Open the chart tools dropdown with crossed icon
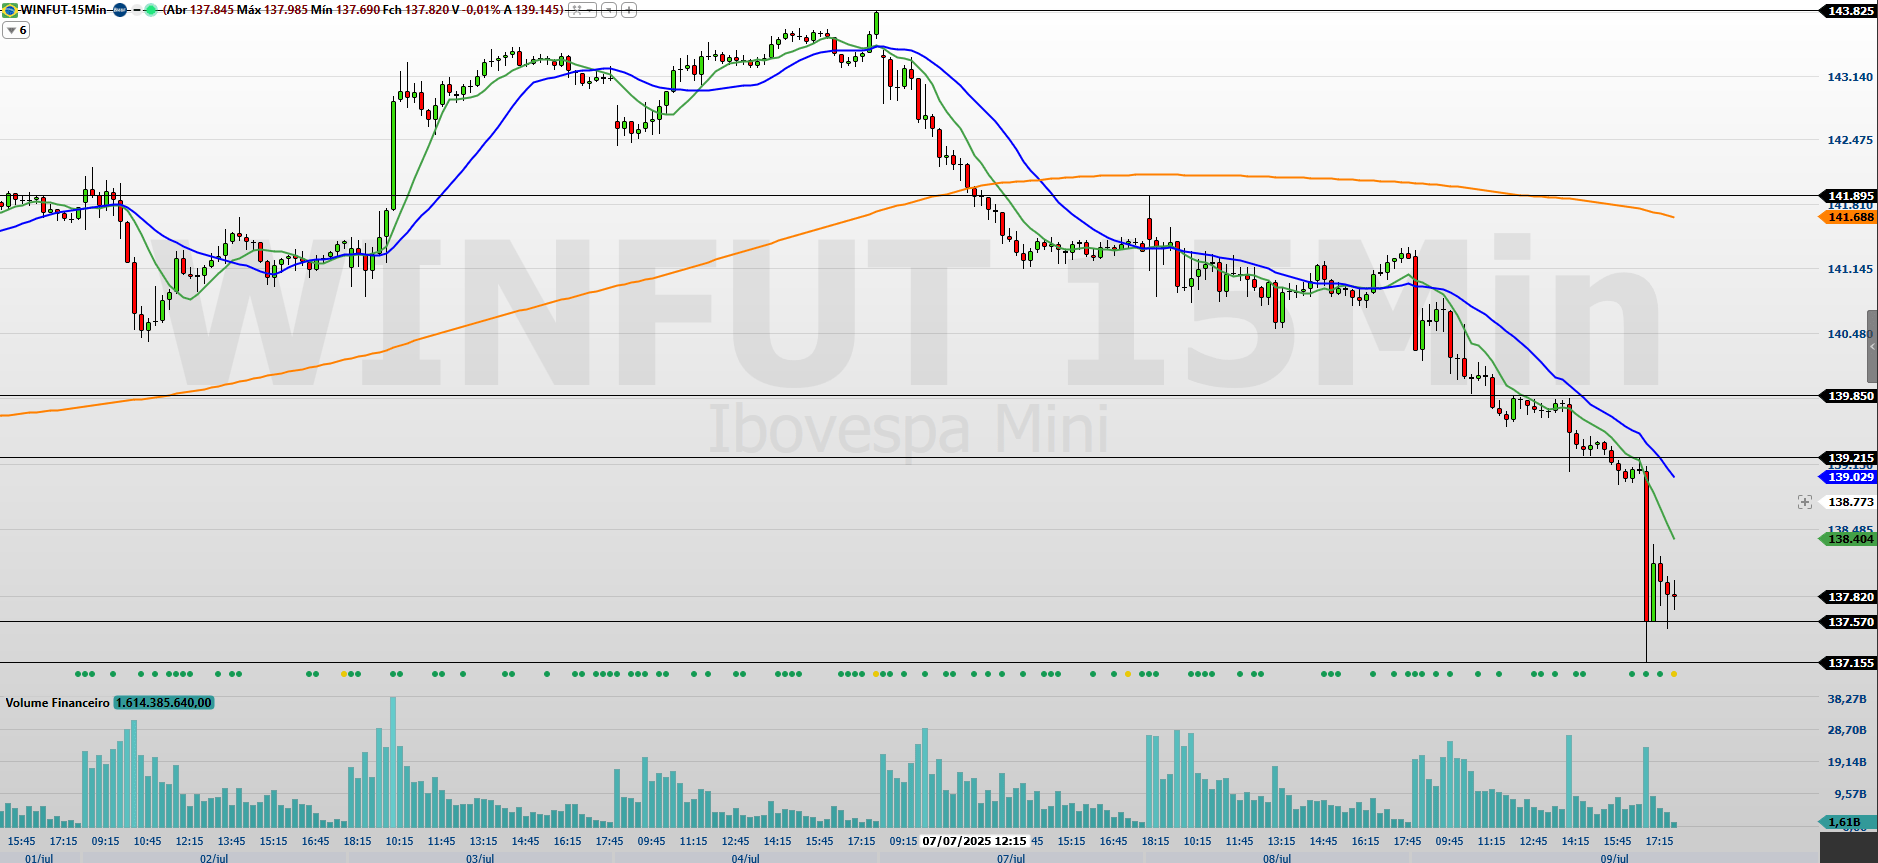 coord(581,10)
